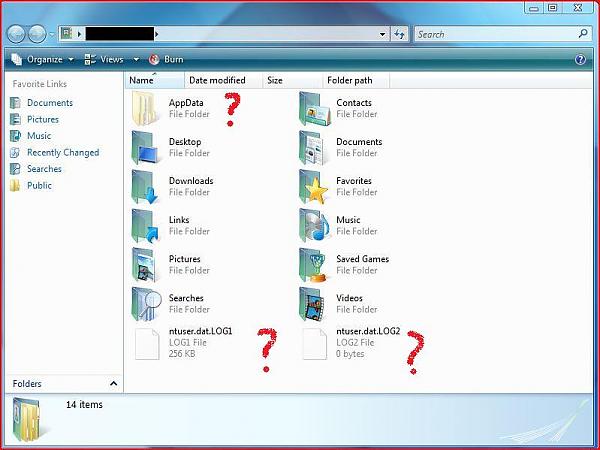Click the 14 items status text

click(x=84, y=404)
